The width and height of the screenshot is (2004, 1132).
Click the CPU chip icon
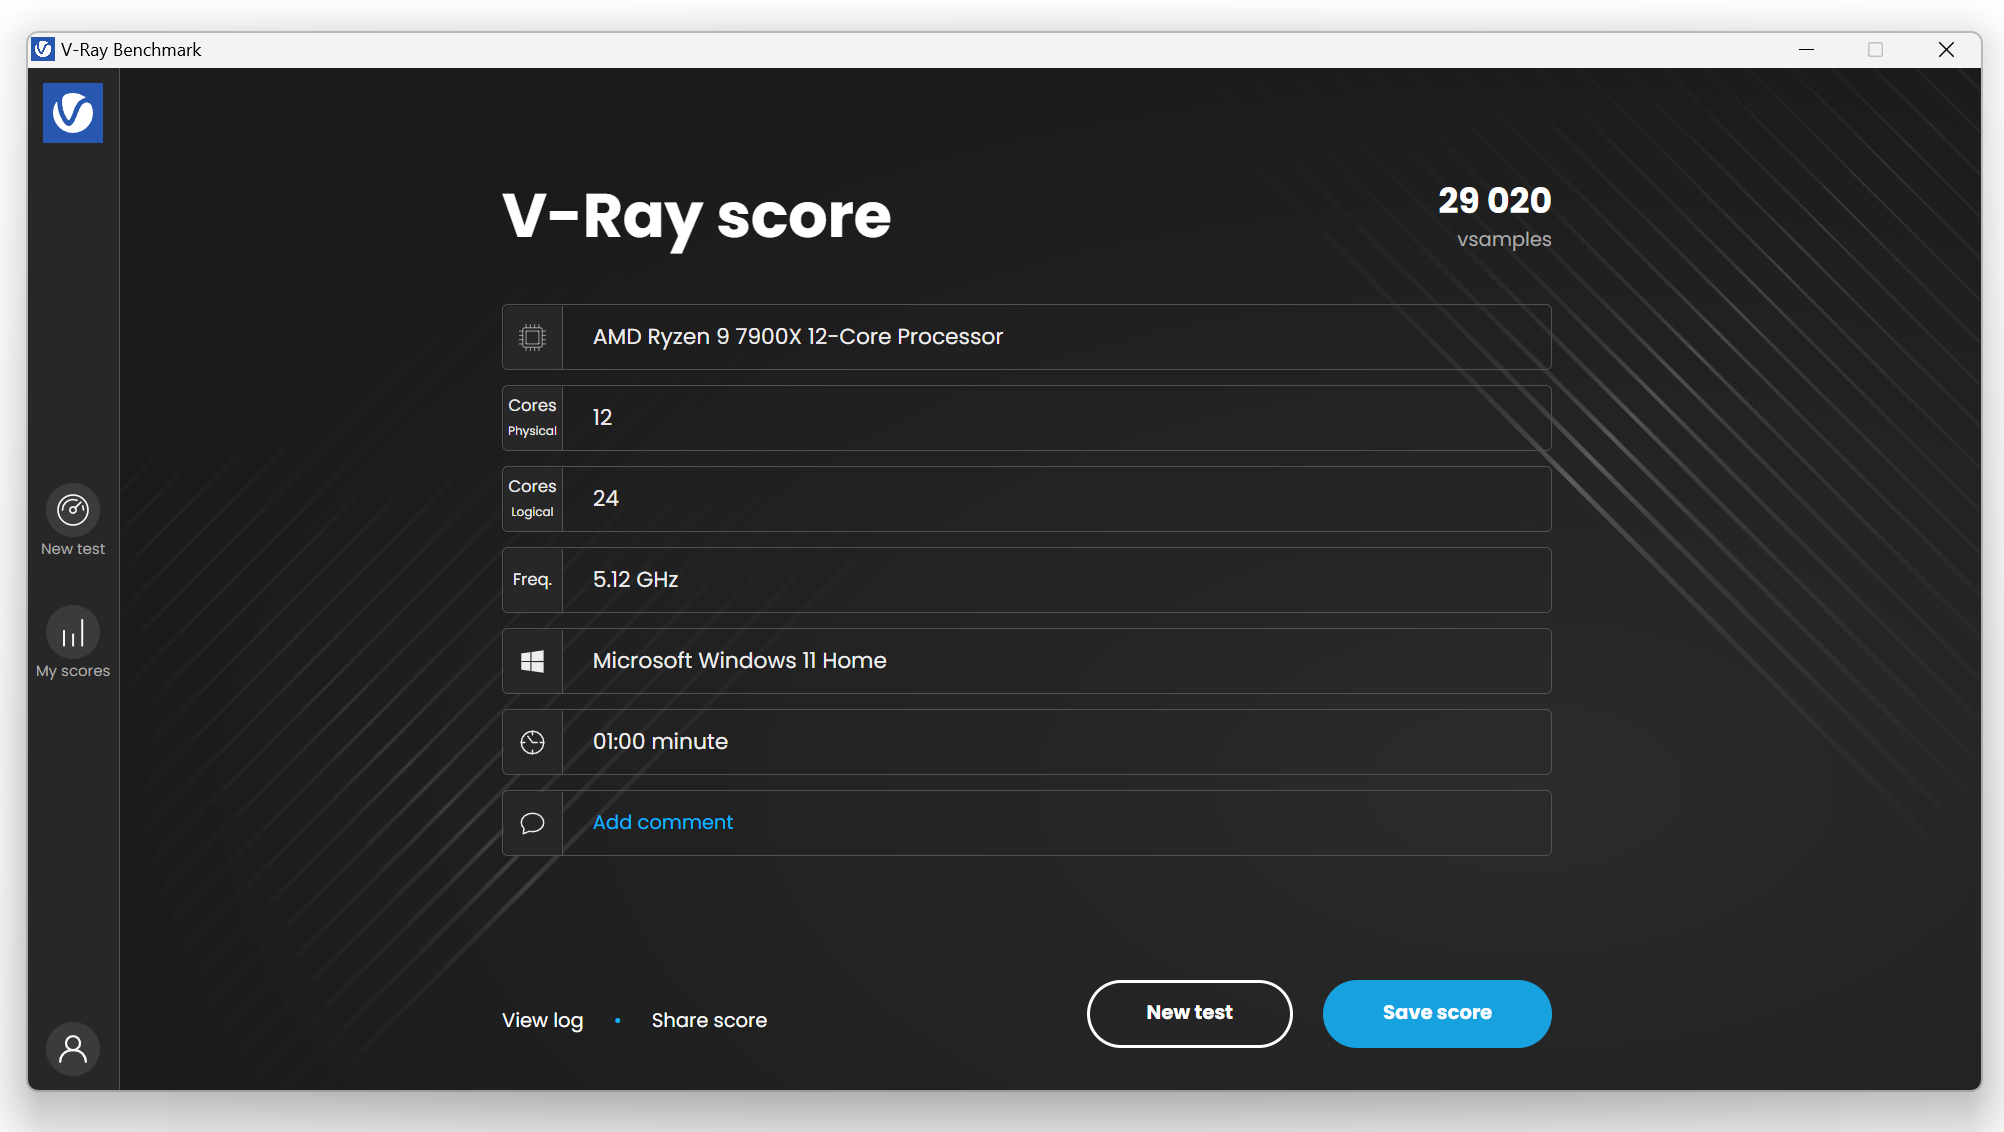coord(533,337)
